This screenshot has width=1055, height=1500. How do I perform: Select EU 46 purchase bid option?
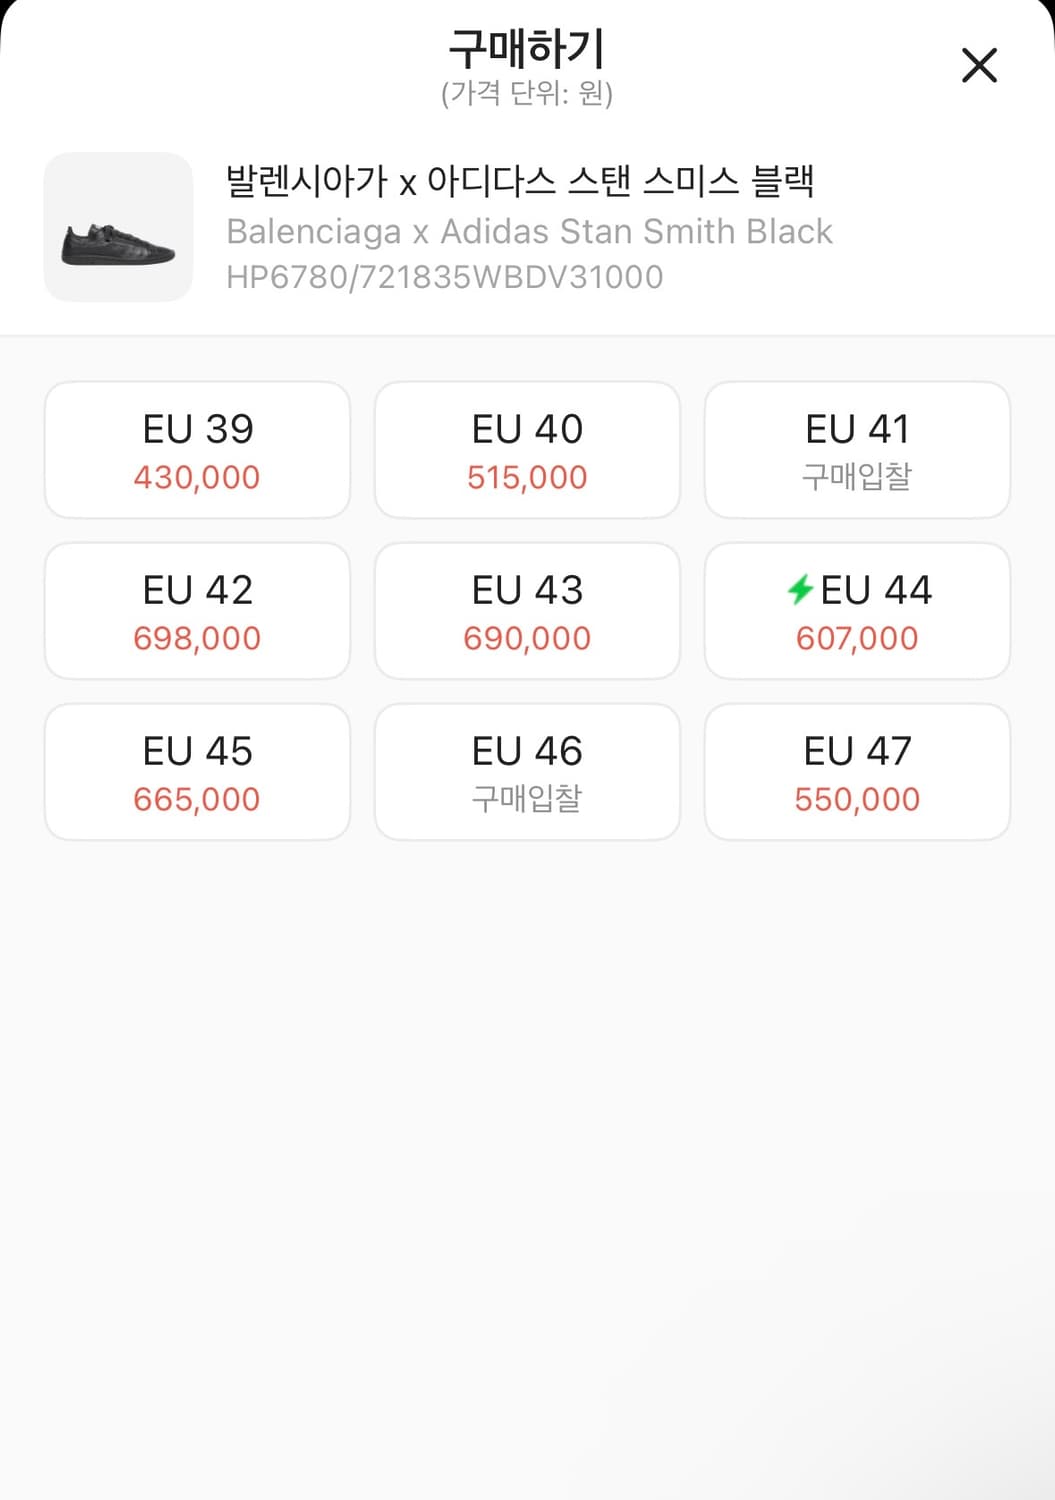click(527, 772)
